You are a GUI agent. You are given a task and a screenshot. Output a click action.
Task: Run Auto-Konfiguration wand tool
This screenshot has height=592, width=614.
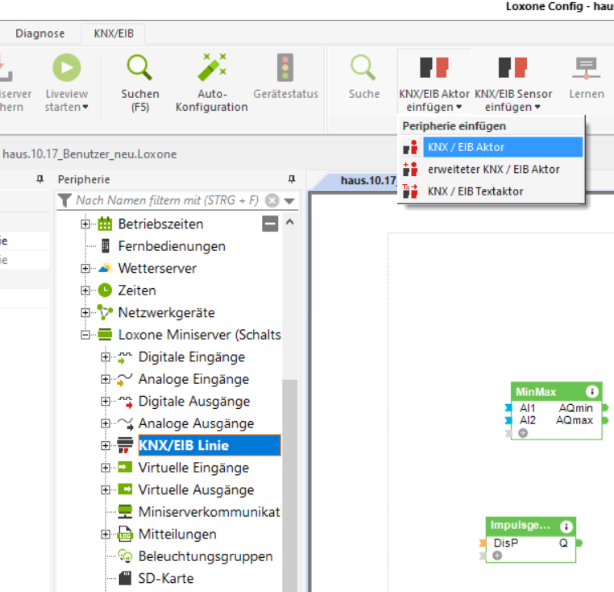(212, 67)
